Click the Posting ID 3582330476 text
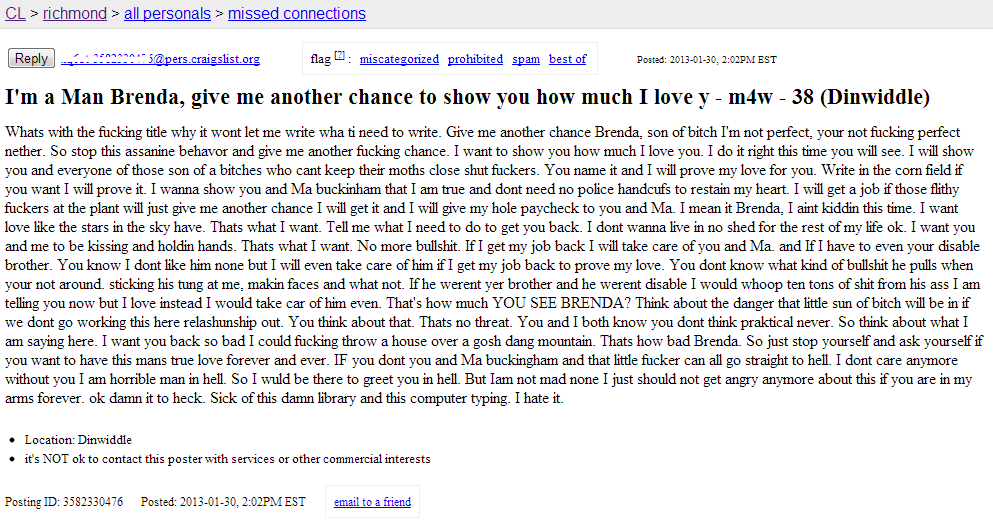The image size is (993, 531). click(x=64, y=502)
